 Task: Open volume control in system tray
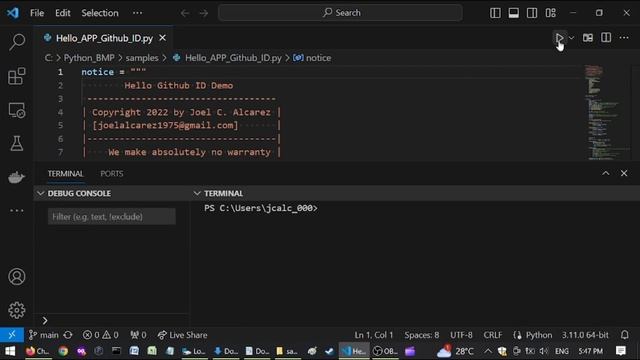(x=543, y=351)
